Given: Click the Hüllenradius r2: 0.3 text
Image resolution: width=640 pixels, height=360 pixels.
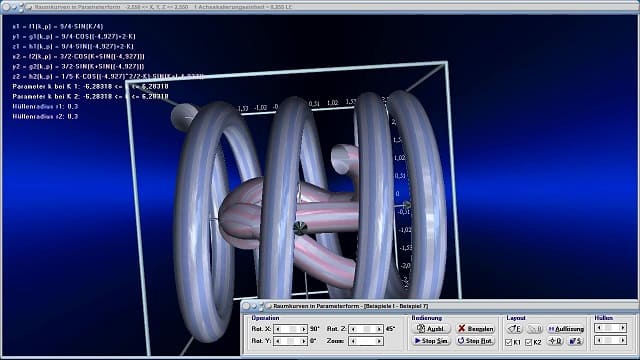Looking at the screenshot, I should [45, 116].
